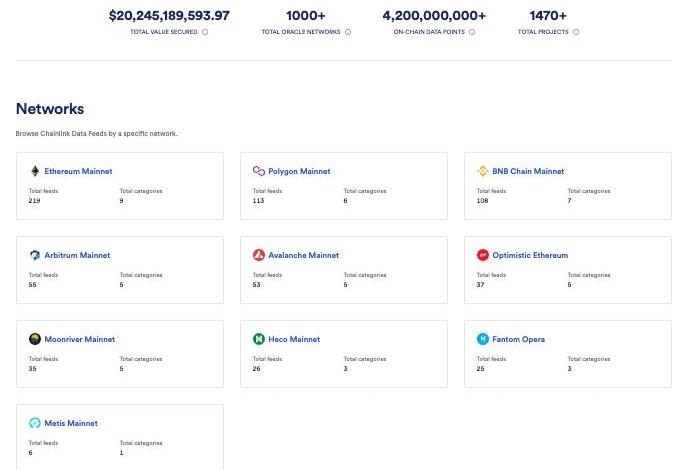Click the Moonriver Mainnet logo icon
The width and height of the screenshot is (693, 470).
point(35,339)
